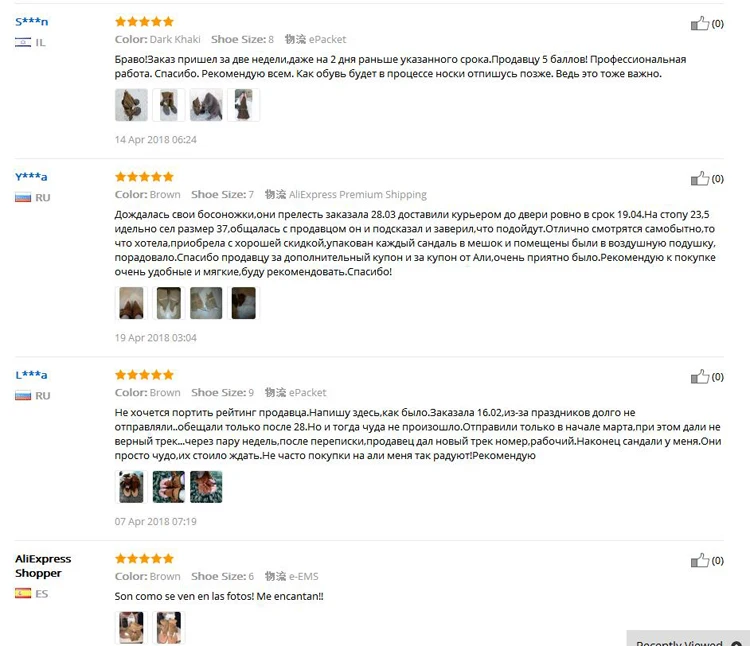This screenshot has height=646, width=750.
Task: Give thumbs-up to L***a's review
Action: [699, 376]
